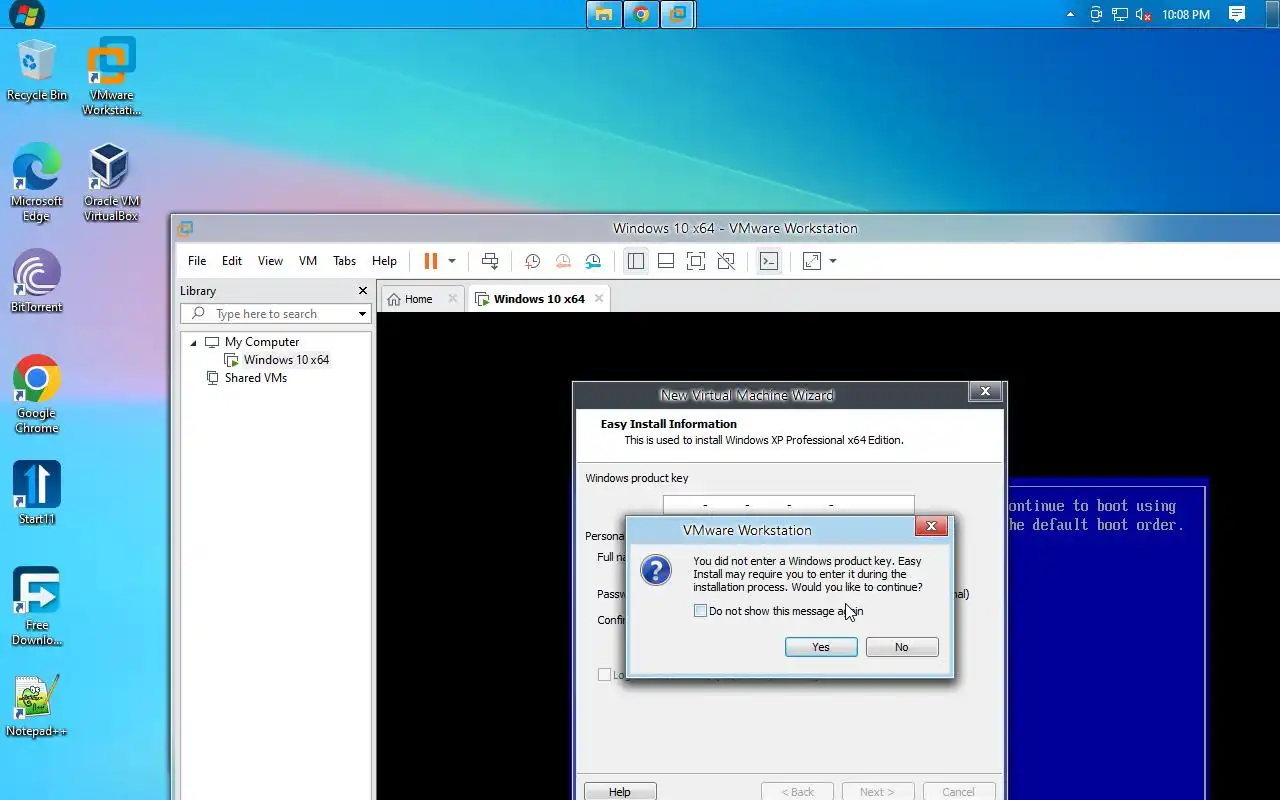
Task: Enter full screen mode in VMware
Action: [x=697, y=261]
